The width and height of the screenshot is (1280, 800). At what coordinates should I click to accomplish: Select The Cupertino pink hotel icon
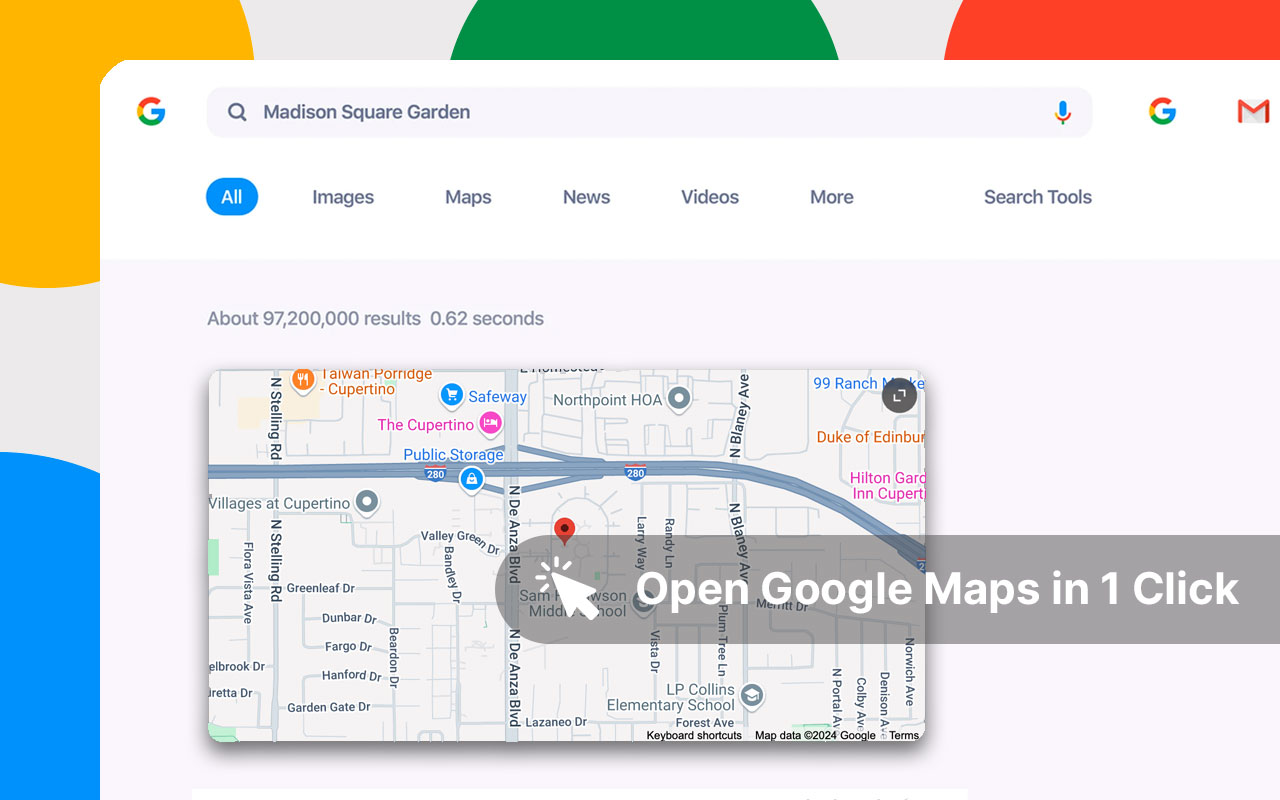click(x=490, y=424)
